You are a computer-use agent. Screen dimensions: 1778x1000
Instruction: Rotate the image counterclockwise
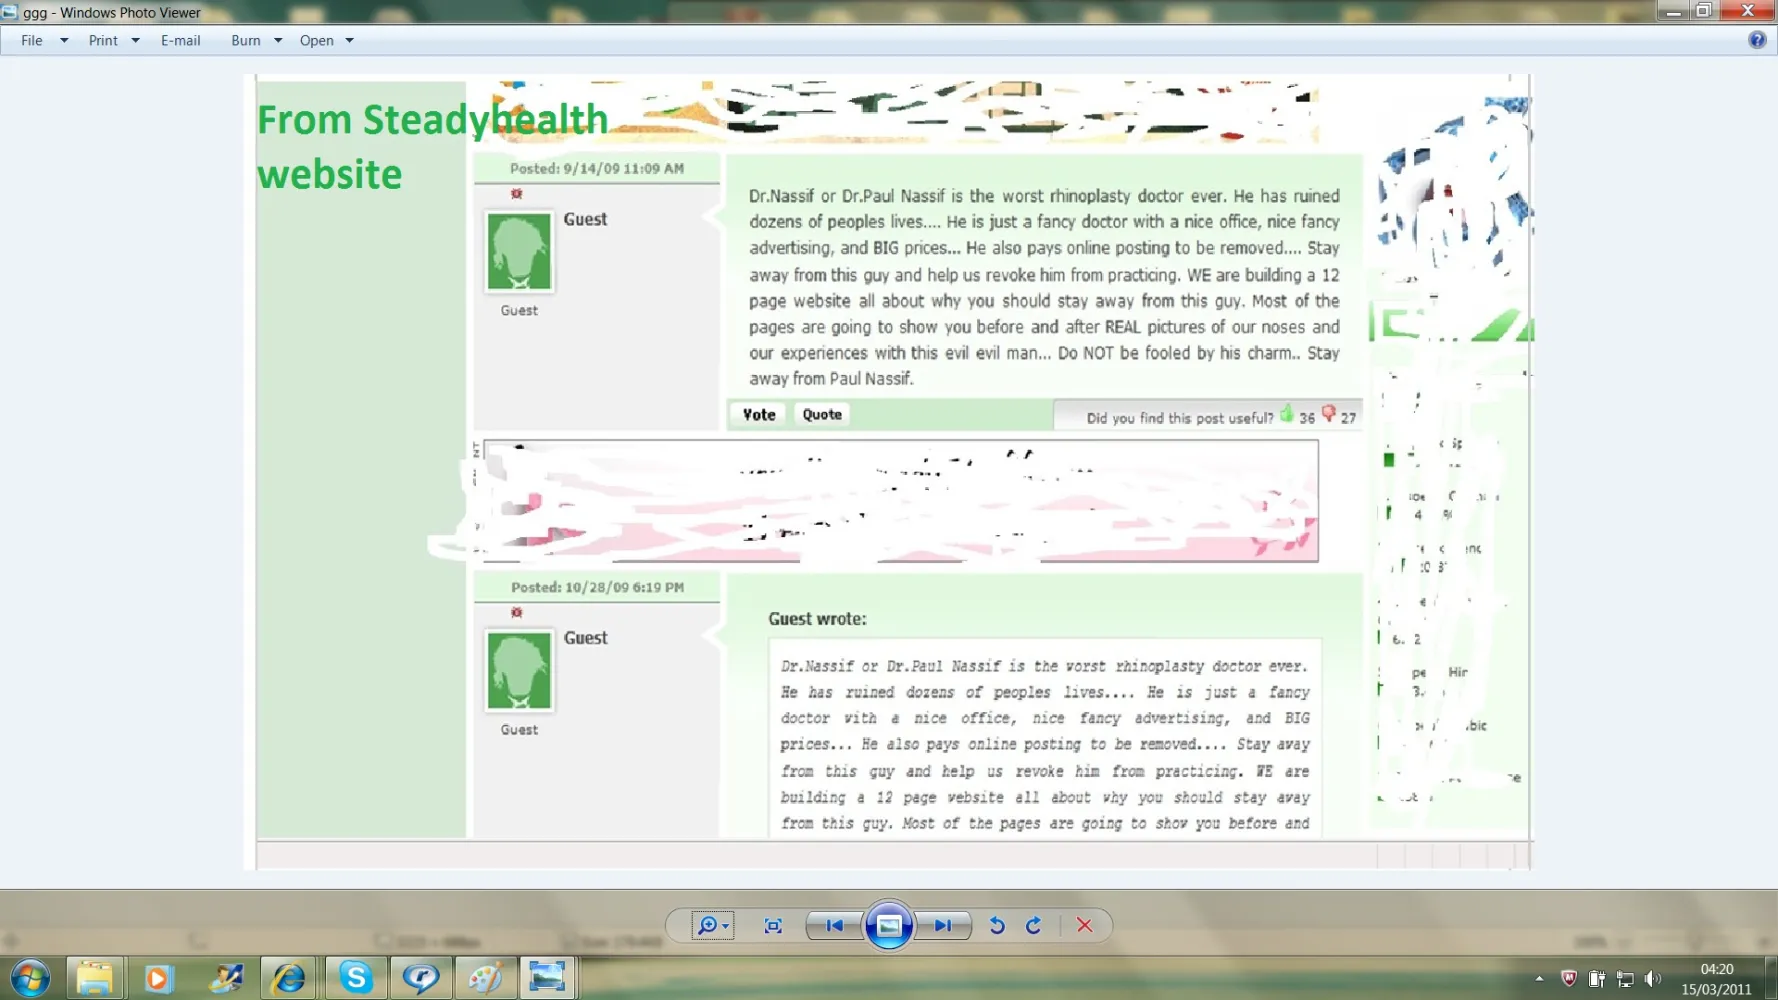997,926
